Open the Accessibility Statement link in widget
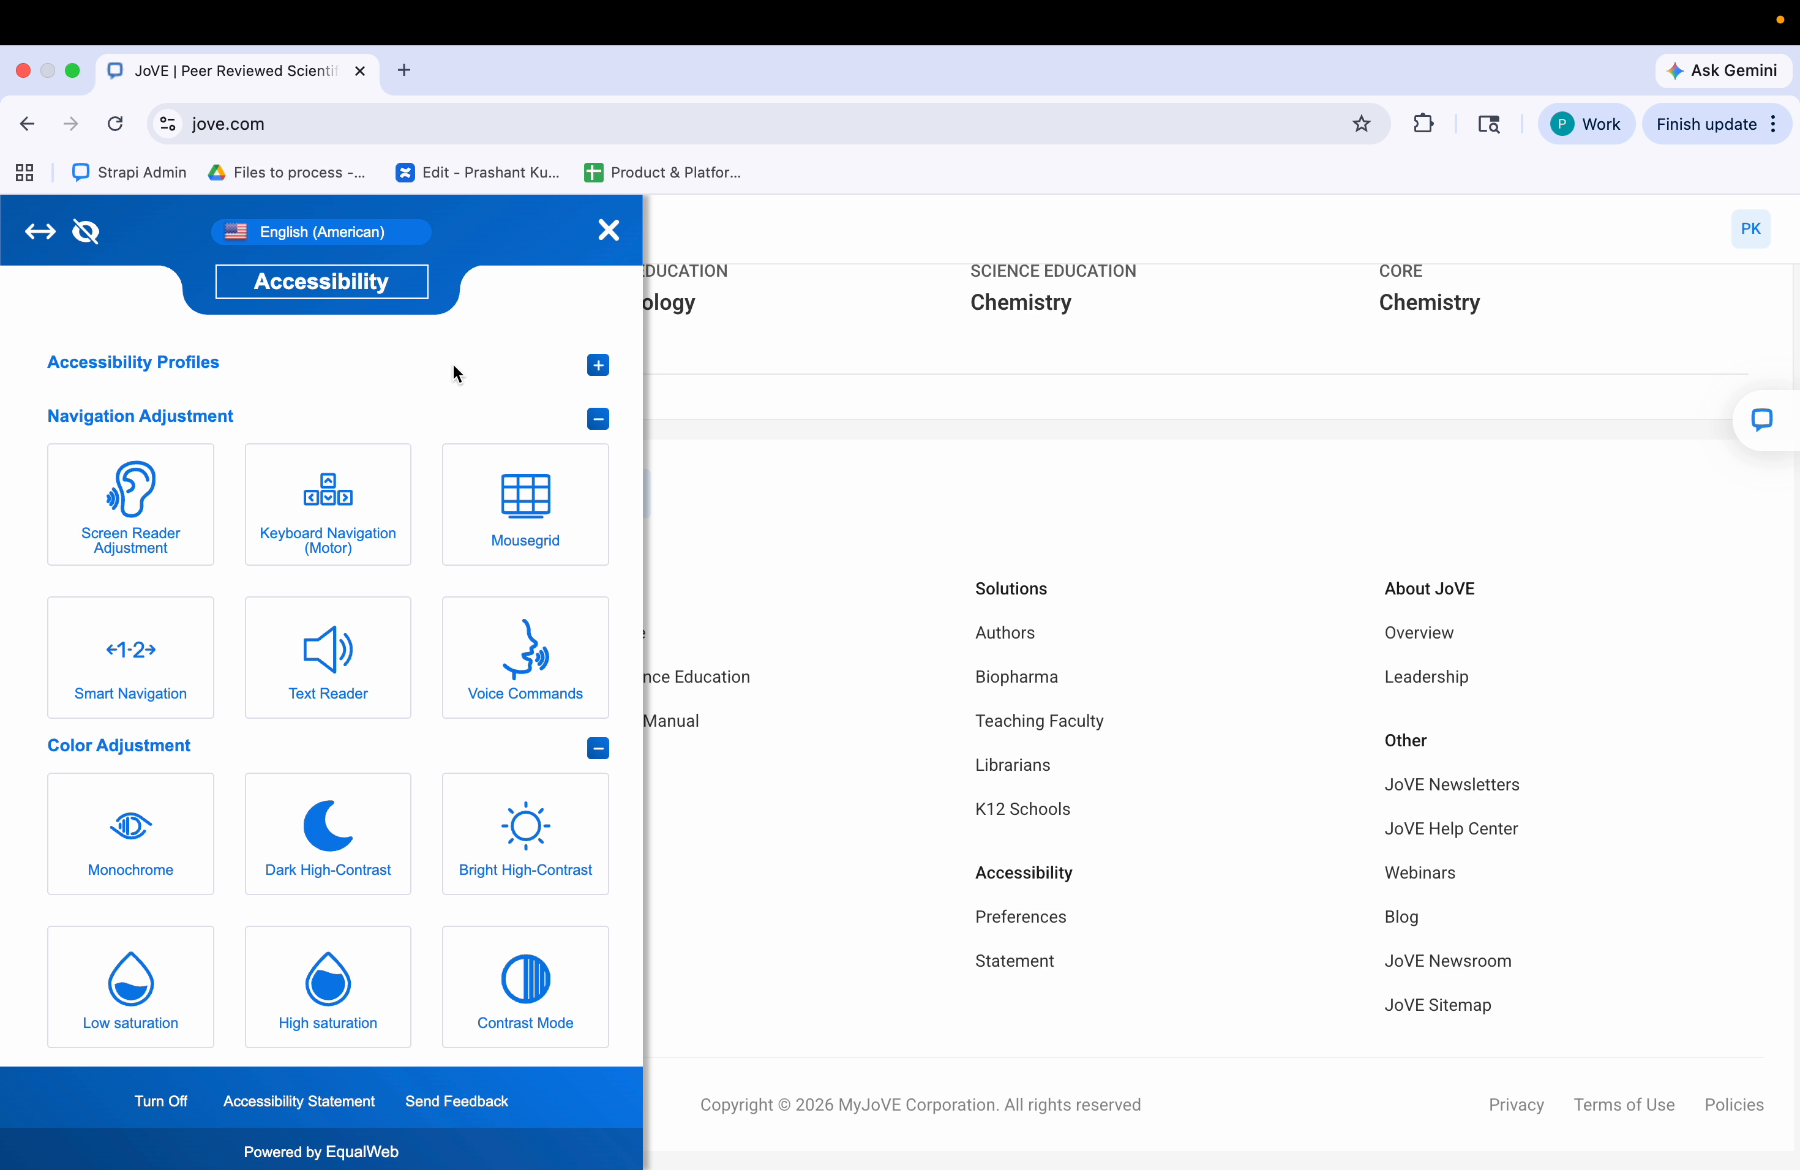This screenshot has height=1170, width=1800. click(x=299, y=1101)
